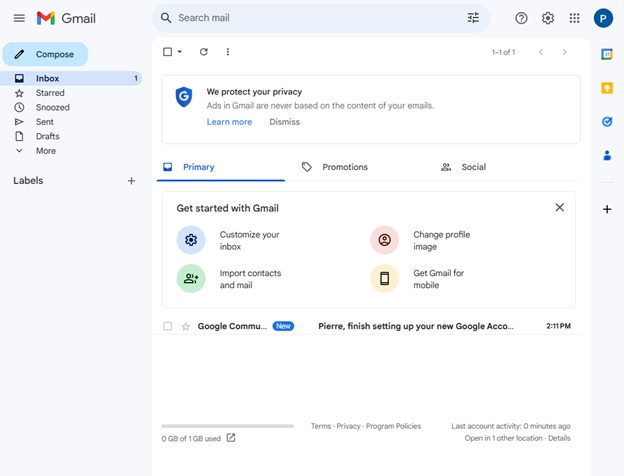Get add-ons plus icon in side panel
The height and width of the screenshot is (476, 624).
606,209
